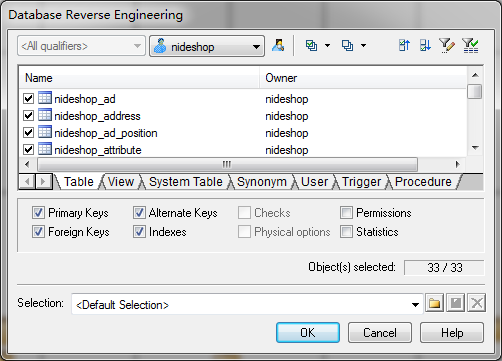502x361 pixels.
Task: Click the Name column header
Action: coord(139,78)
